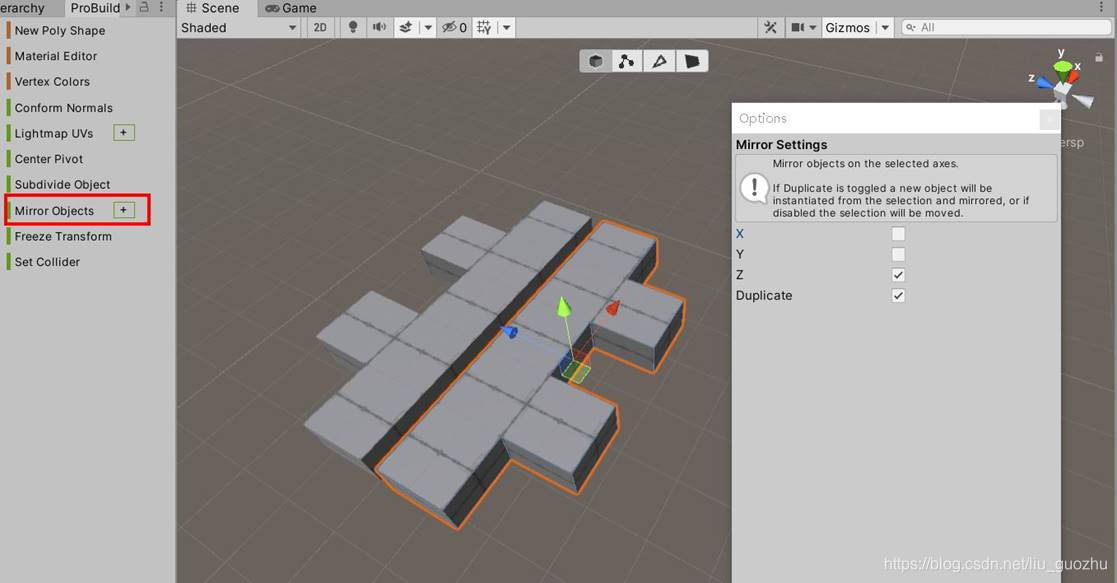
Task: Uncheck the Duplicate checkbox
Action: [x=898, y=296]
